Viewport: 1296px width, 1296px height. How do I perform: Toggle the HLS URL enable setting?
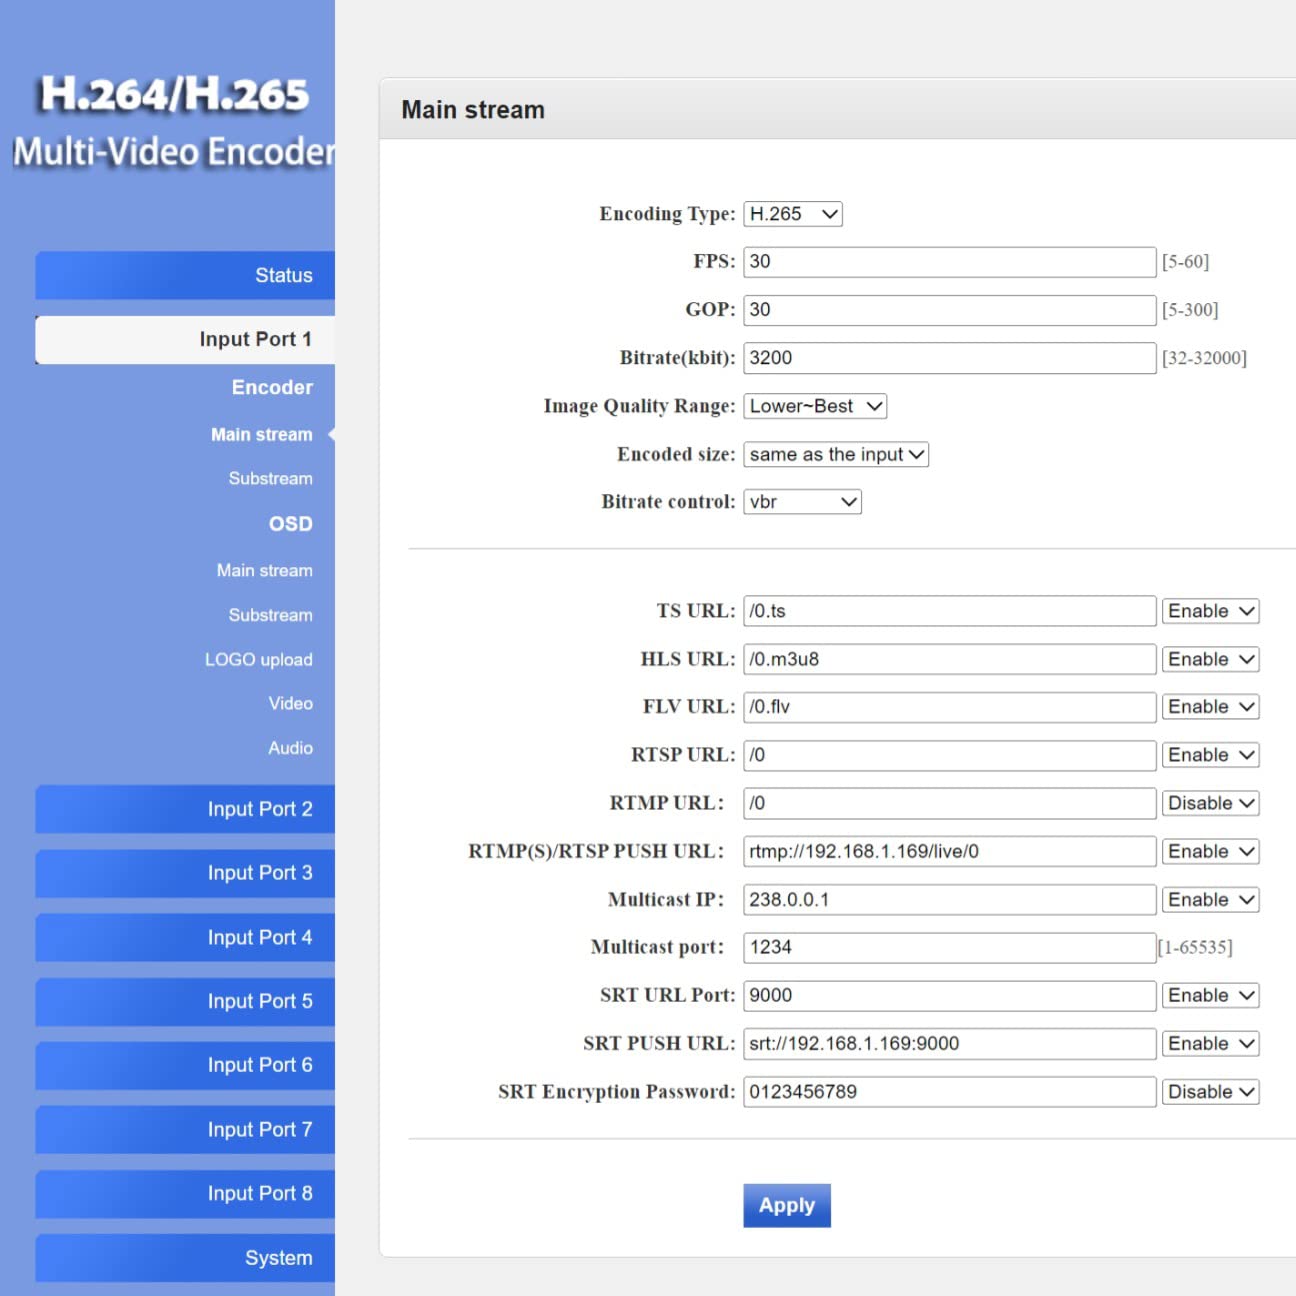coord(1209,659)
